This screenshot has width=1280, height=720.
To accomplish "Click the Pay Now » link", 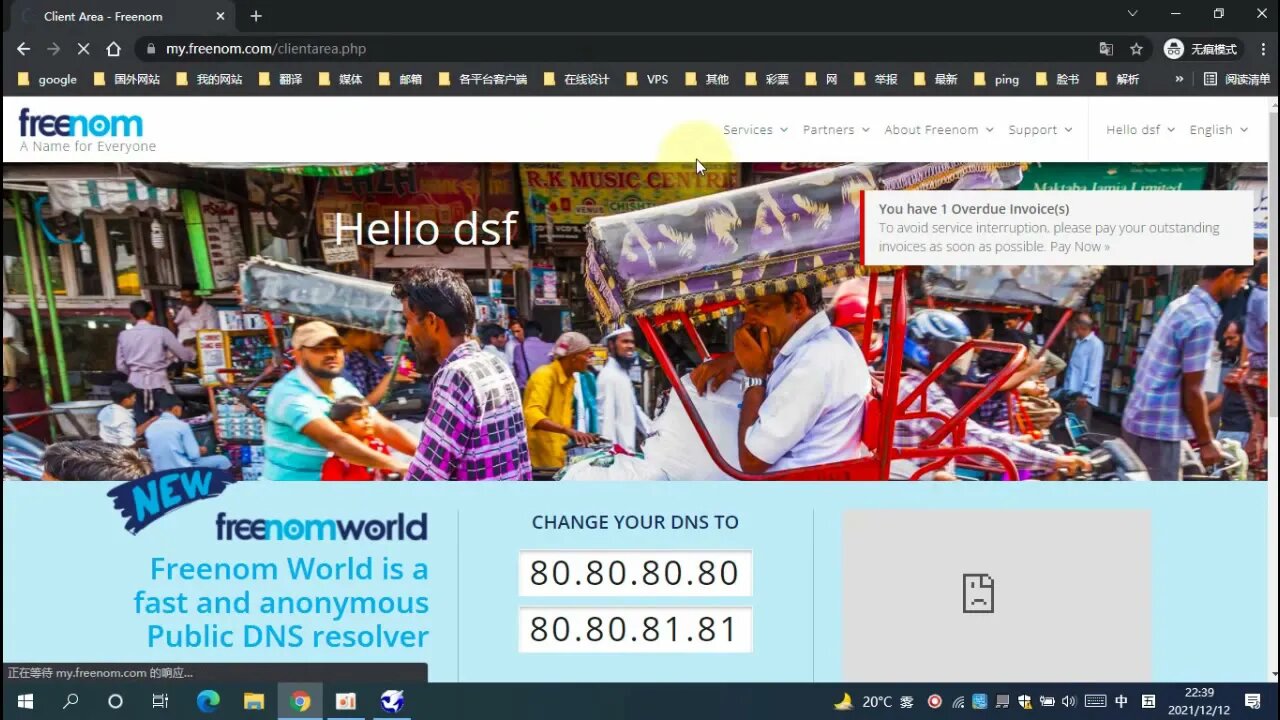I will [x=1079, y=246].
